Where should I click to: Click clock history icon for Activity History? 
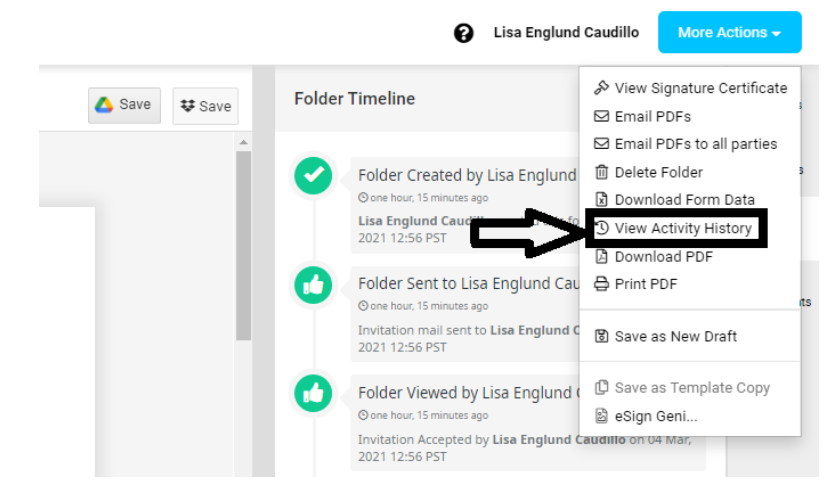601,228
